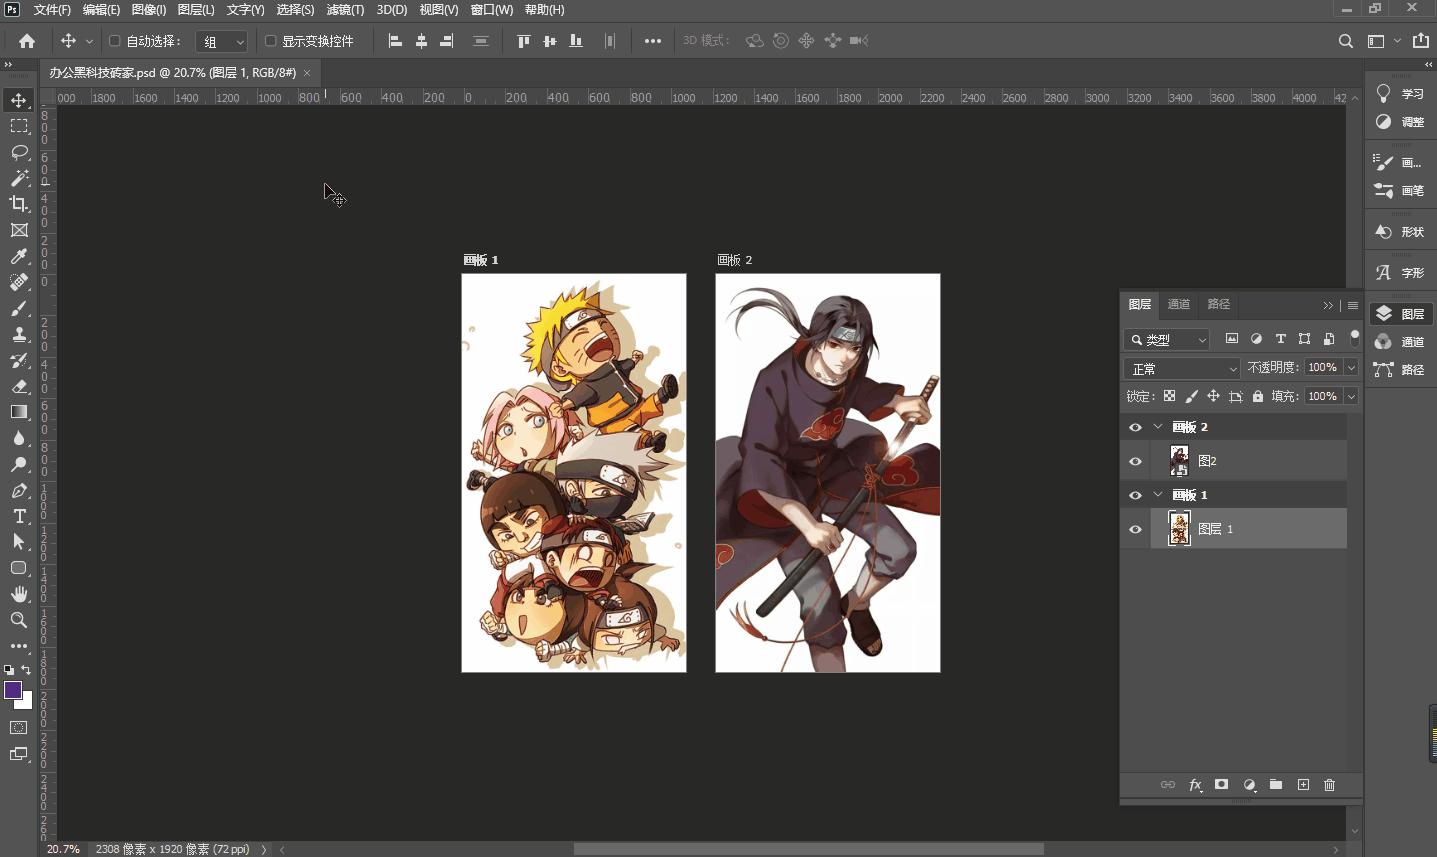Image resolution: width=1437 pixels, height=857 pixels.
Task: Select the Eyedropper tool
Action: click(19, 257)
